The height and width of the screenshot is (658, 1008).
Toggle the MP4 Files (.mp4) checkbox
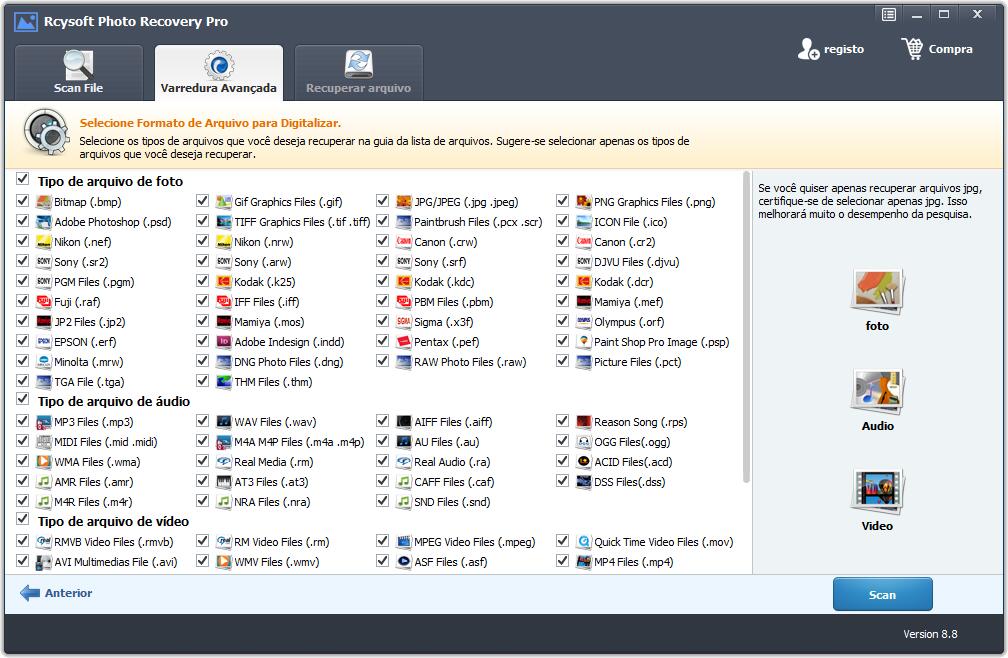(562, 560)
